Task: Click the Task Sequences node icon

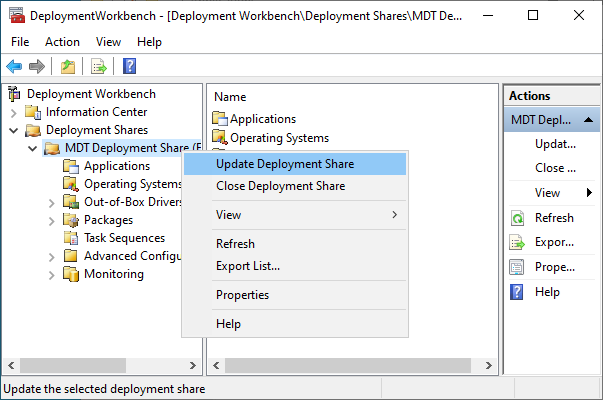Action: [x=71, y=238]
